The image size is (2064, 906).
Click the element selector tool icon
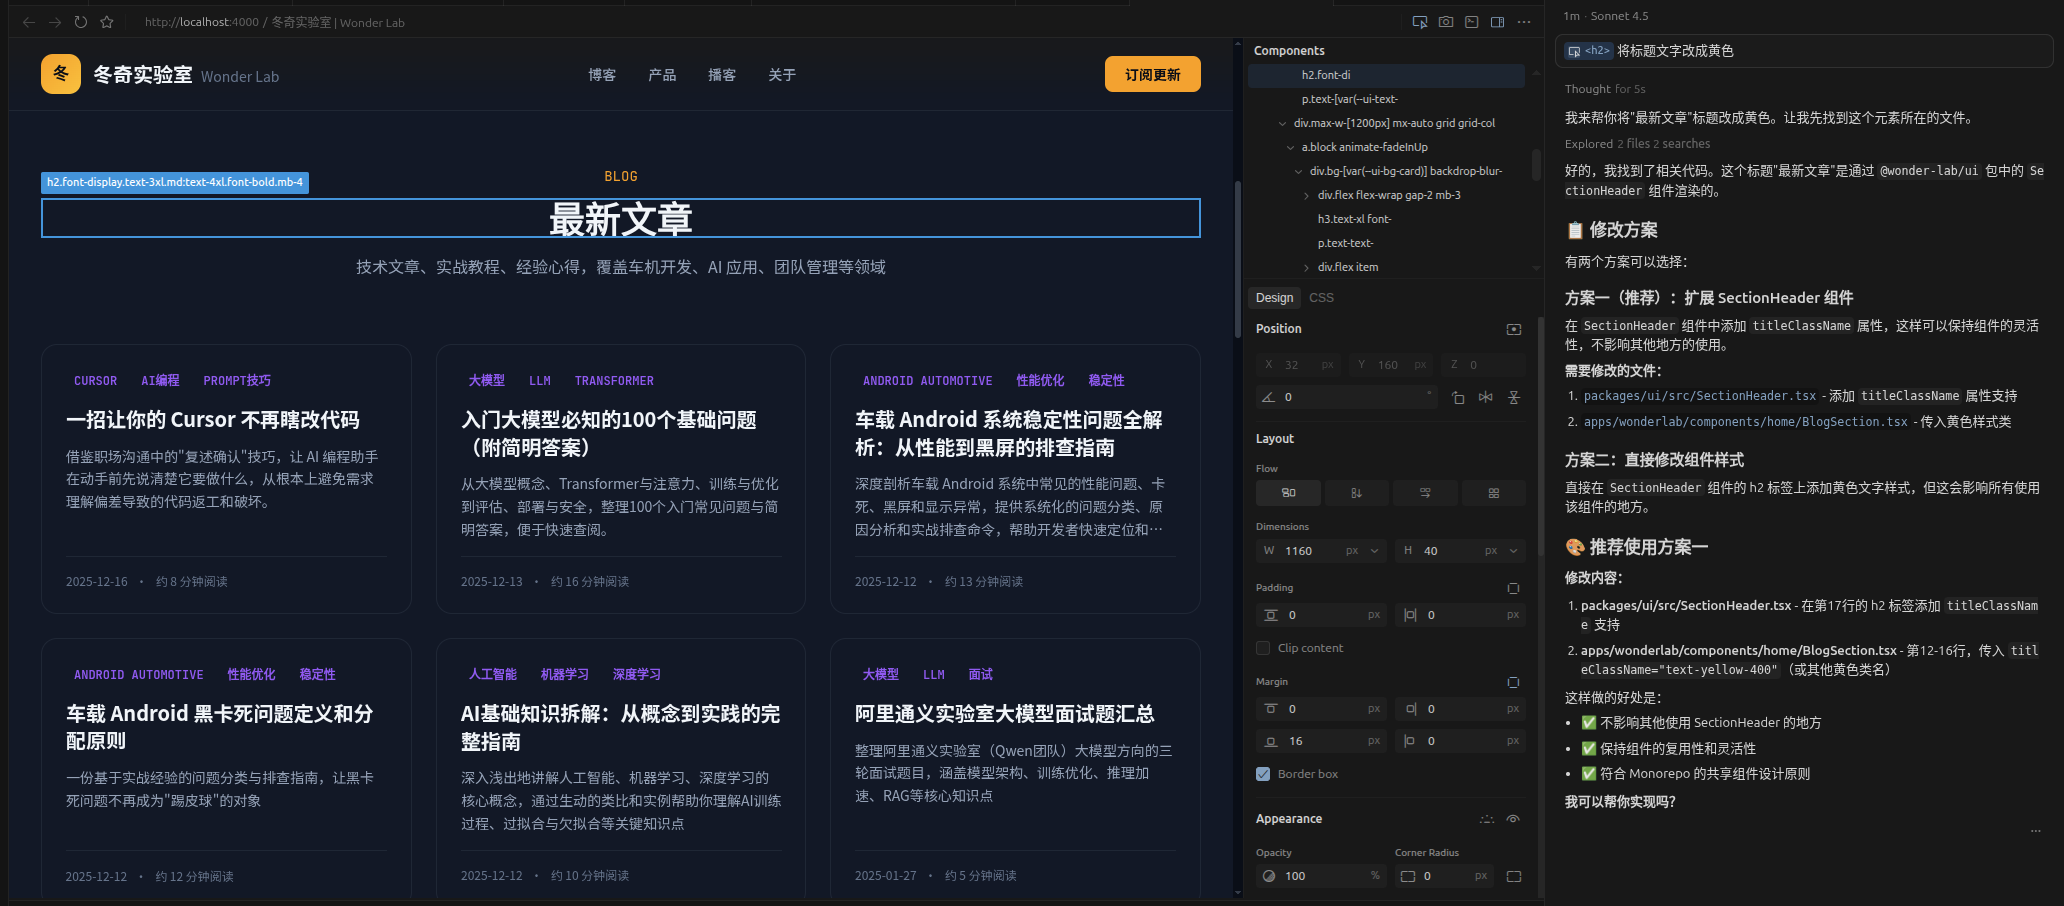click(x=1419, y=22)
